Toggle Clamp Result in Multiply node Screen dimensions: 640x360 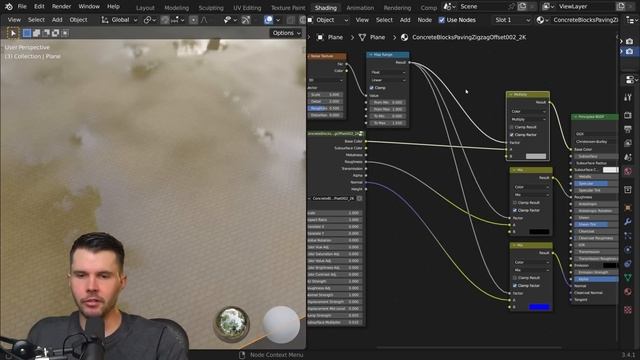[511, 127]
